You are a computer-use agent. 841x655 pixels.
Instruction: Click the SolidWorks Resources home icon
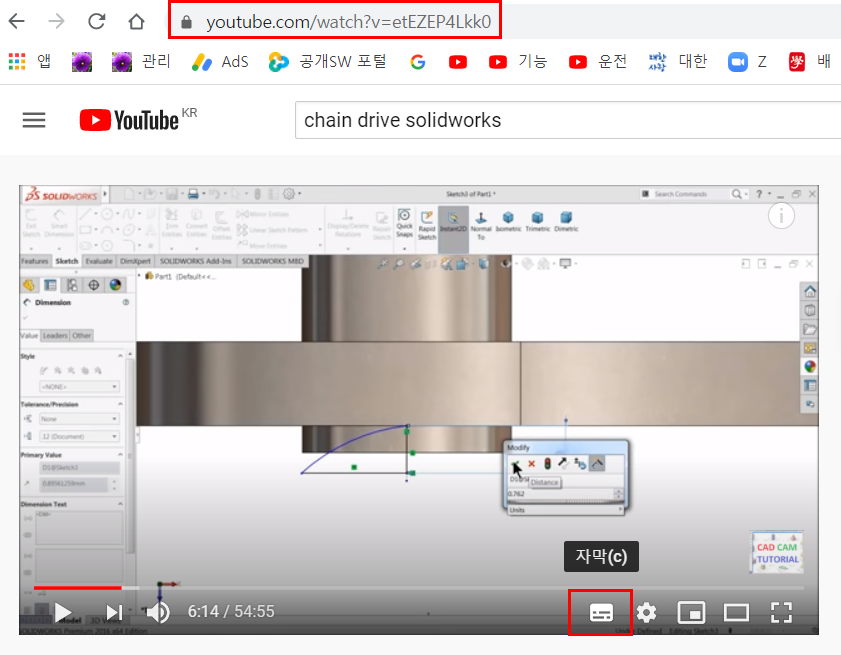(x=810, y=292)
